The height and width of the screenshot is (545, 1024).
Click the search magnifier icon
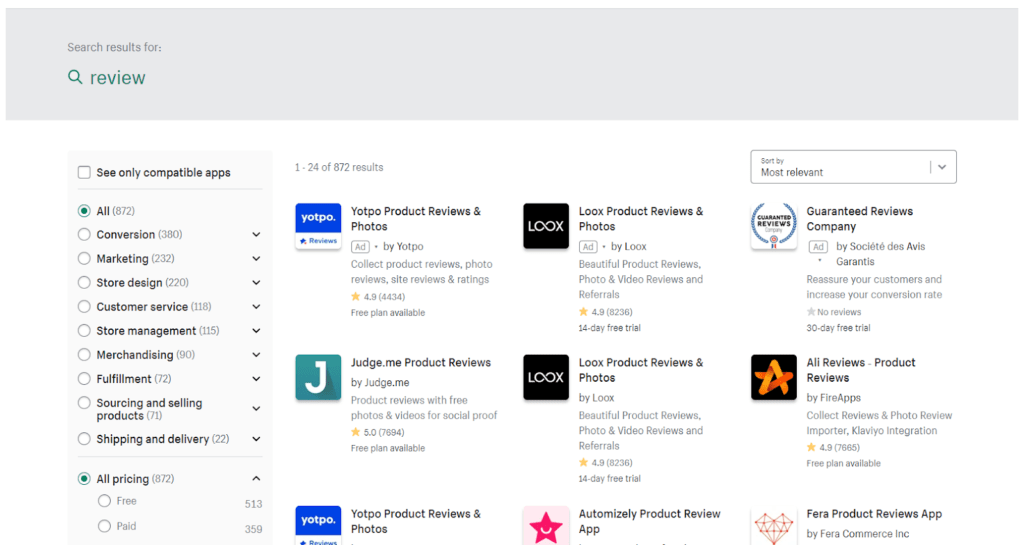(x=75, y=77)
